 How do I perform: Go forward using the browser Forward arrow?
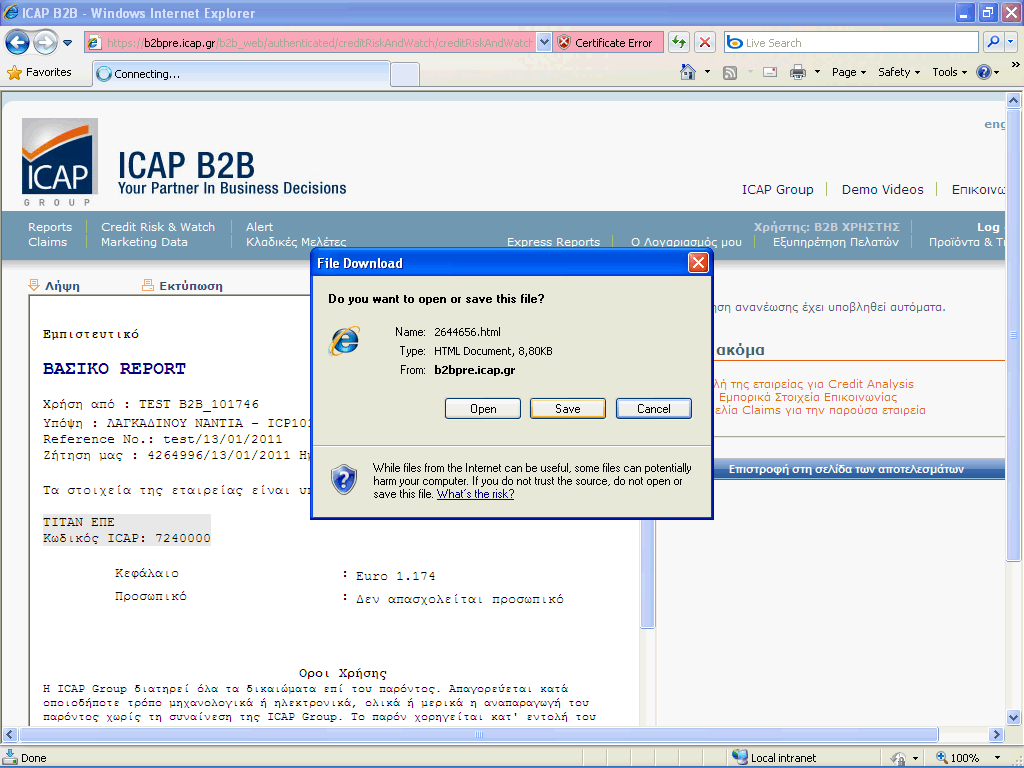[45, 43]
